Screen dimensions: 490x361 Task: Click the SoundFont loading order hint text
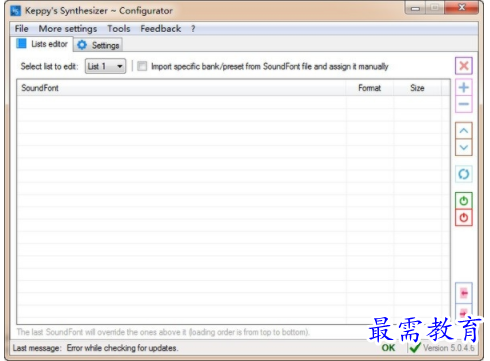click(163, 332)
